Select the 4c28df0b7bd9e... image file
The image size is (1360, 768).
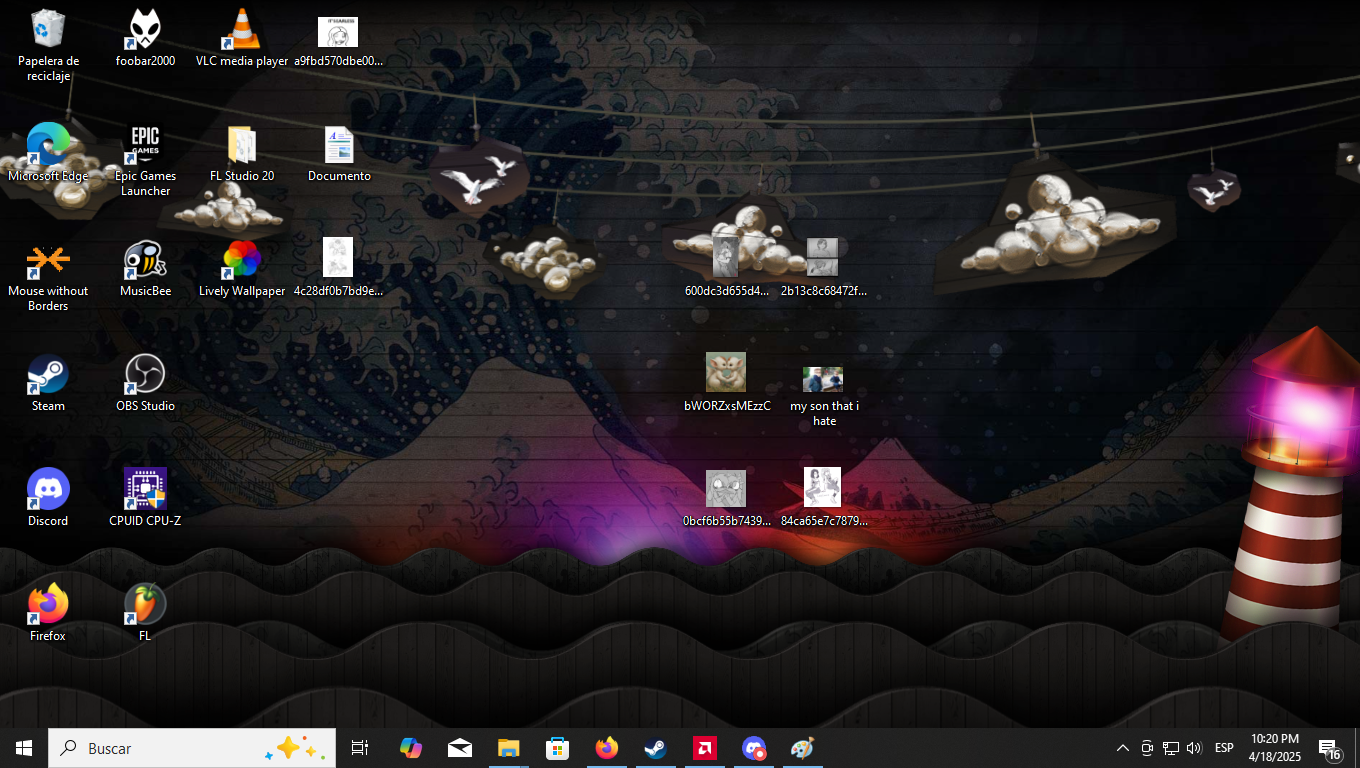[x=338, y=268]
